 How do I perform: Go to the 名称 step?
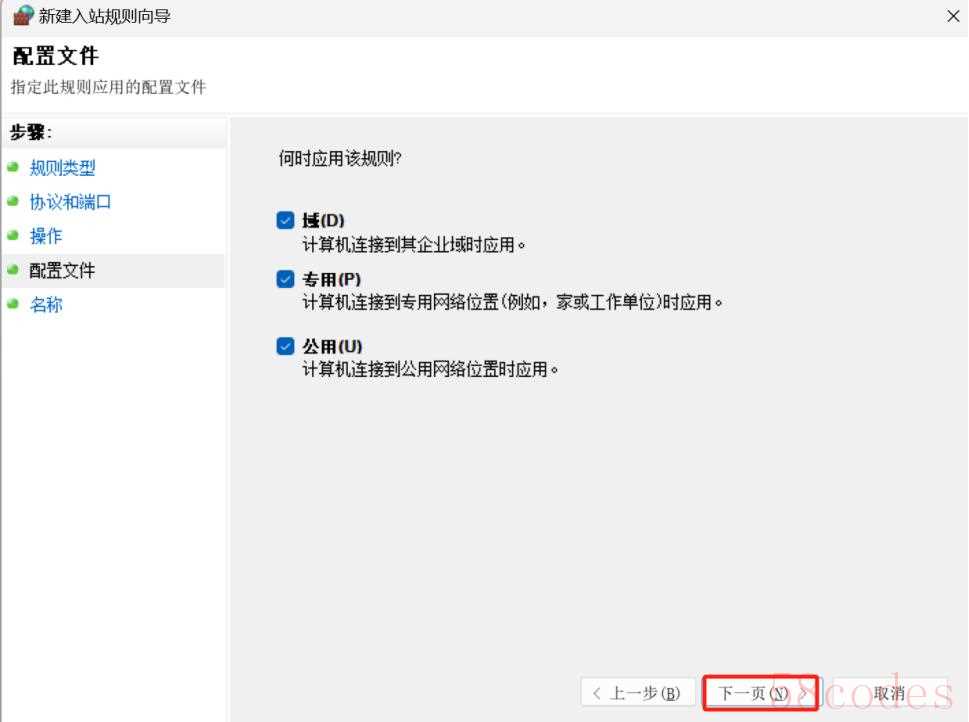click(46, 304)
